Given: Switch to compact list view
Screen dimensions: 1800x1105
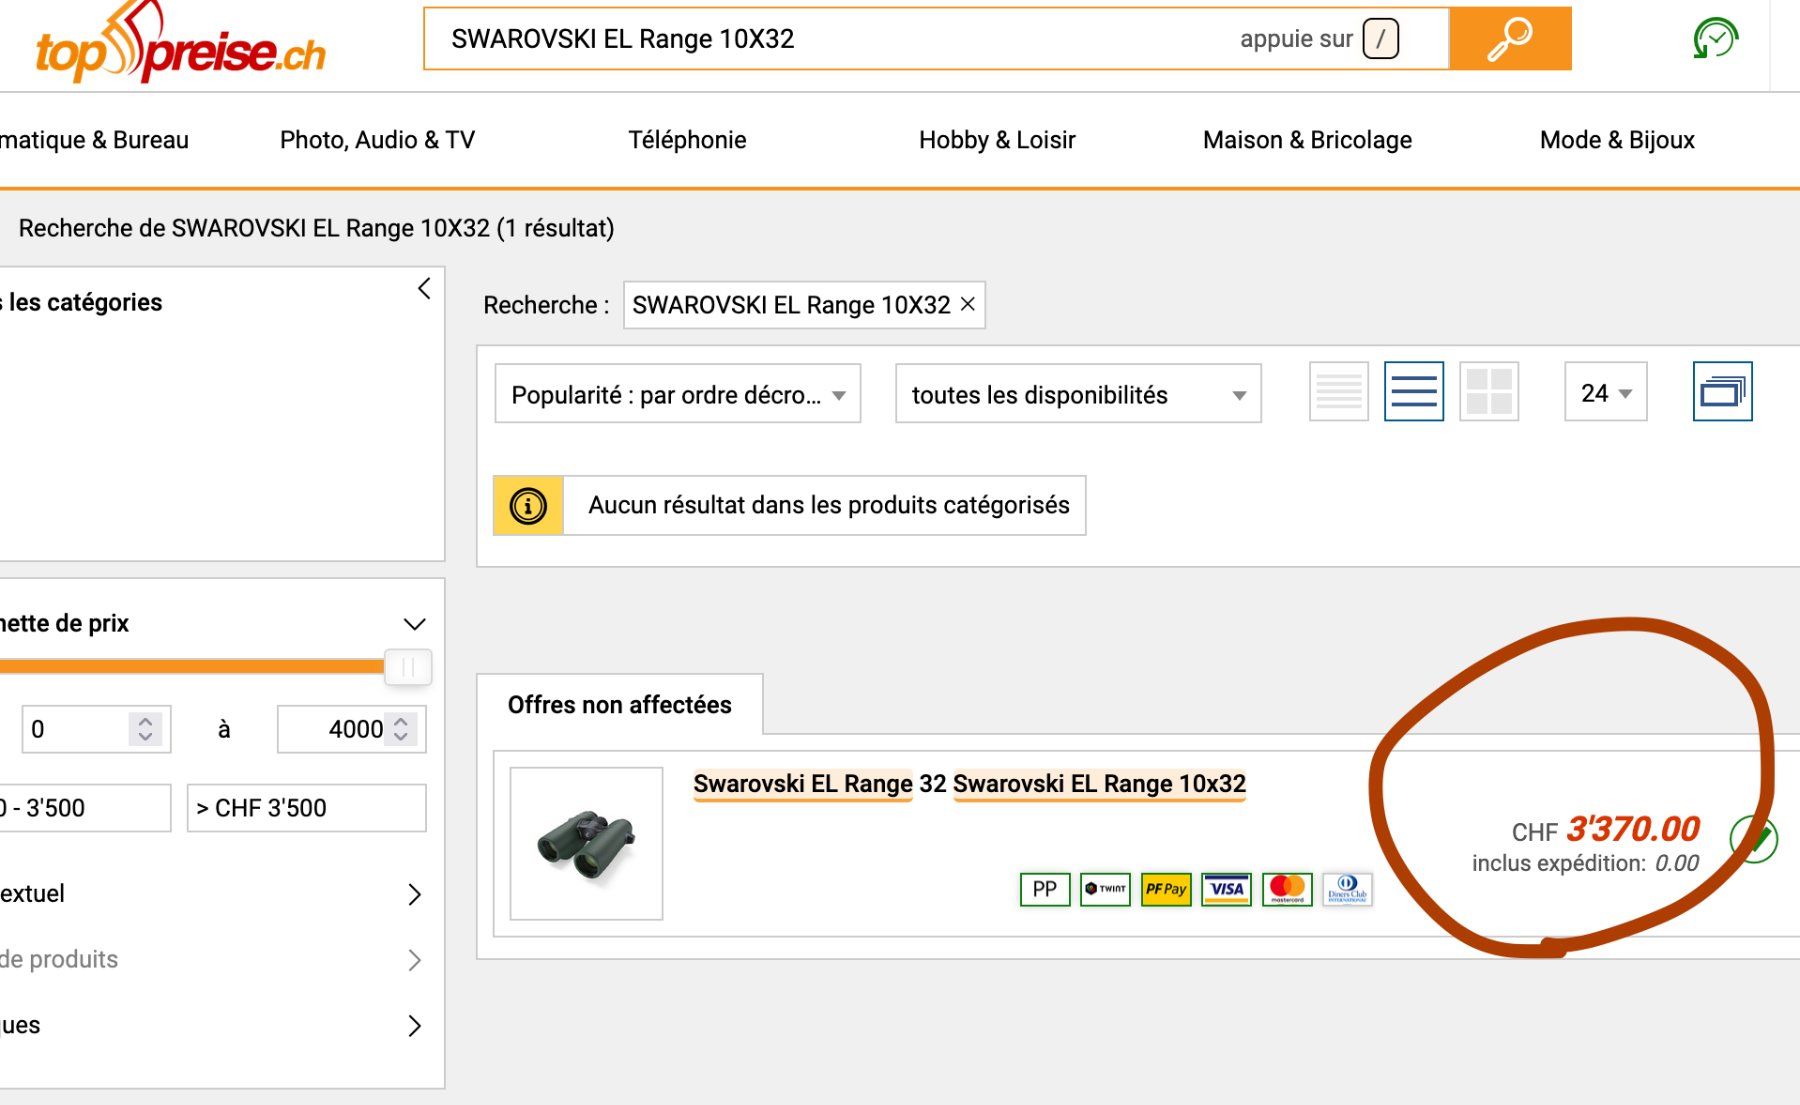Looking at the screenshot, I should coord(1338,392).
